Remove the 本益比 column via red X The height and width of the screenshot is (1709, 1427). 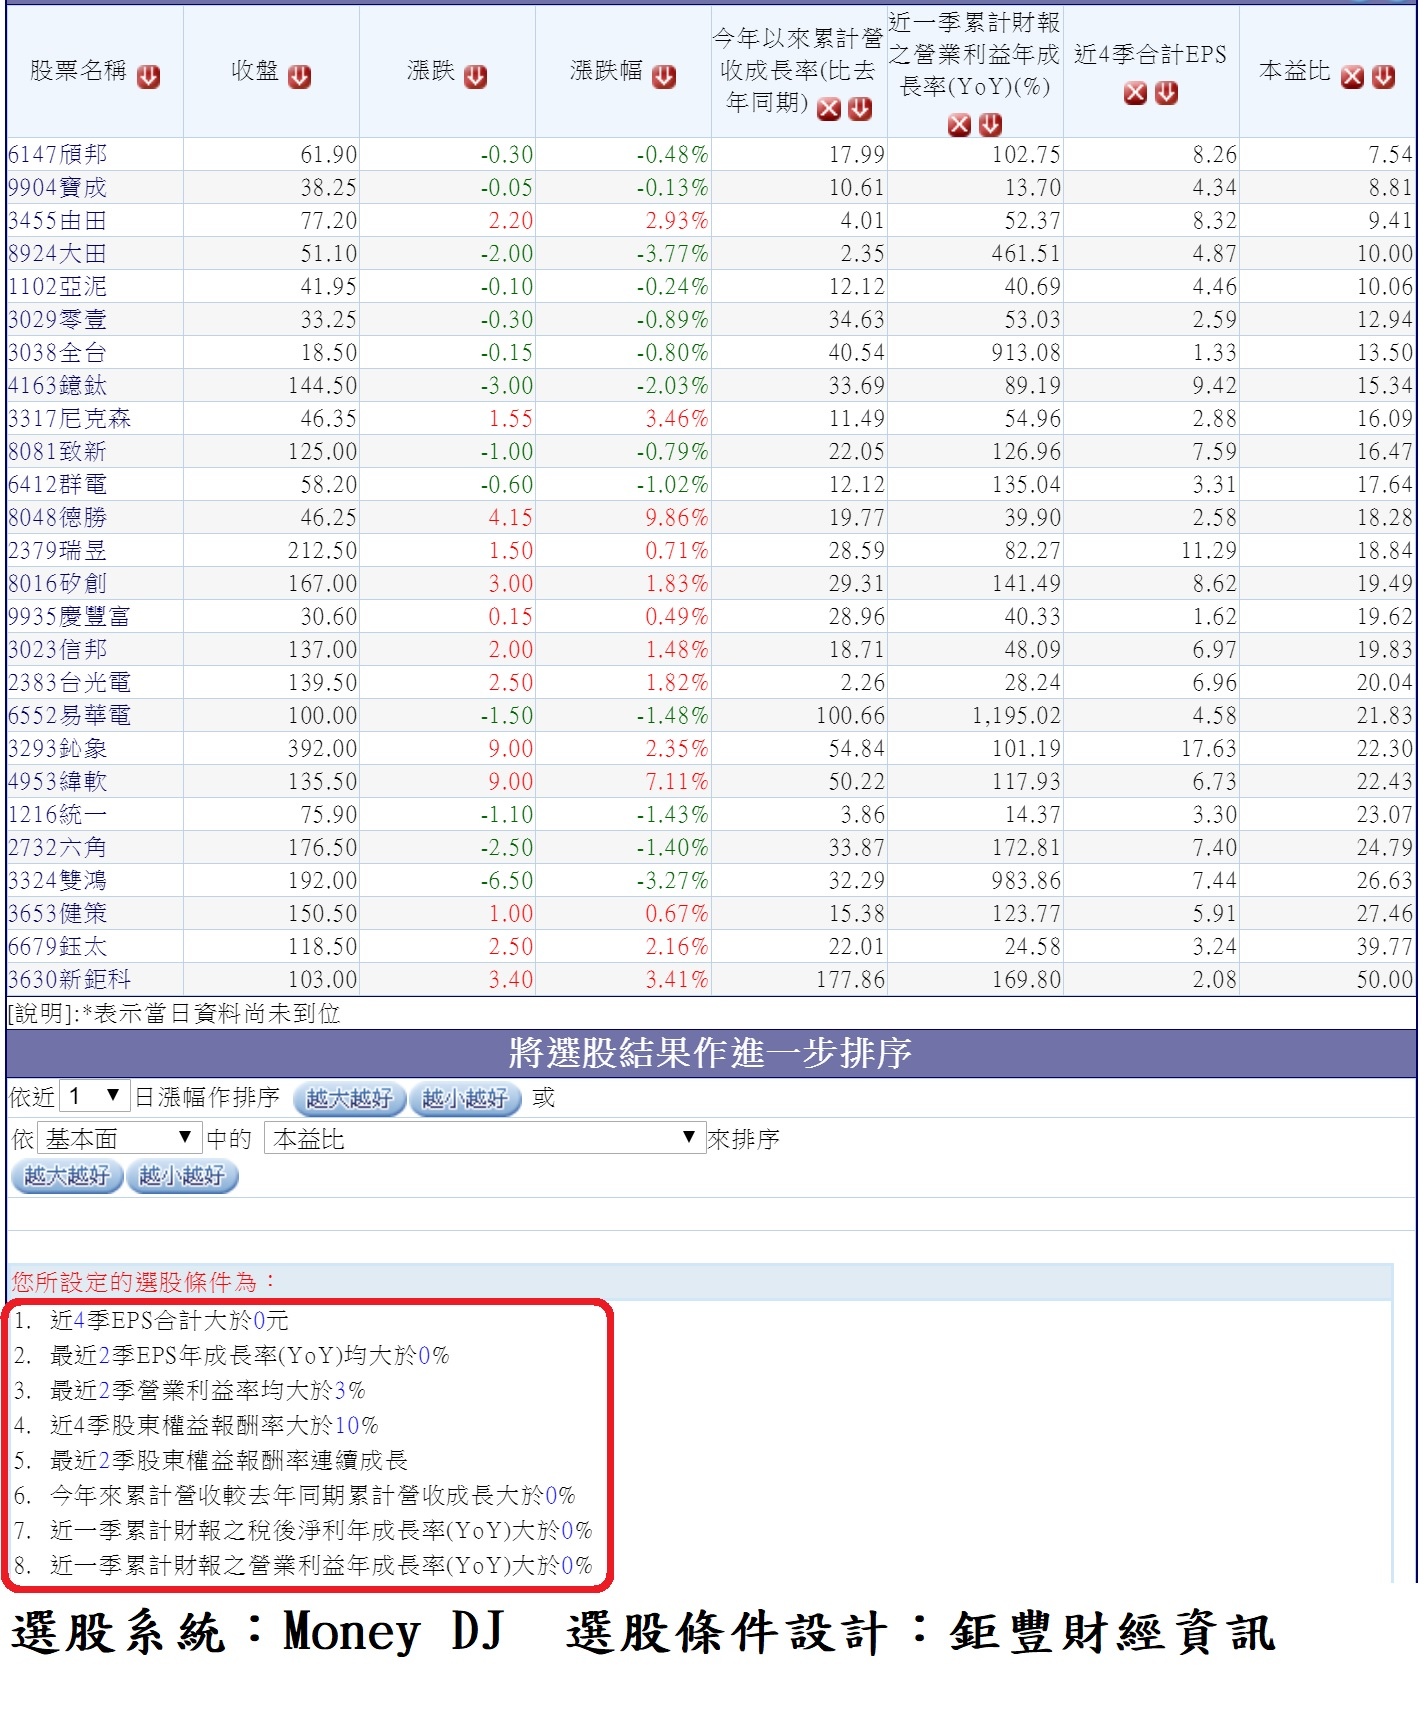click(x=1352, y=77)
